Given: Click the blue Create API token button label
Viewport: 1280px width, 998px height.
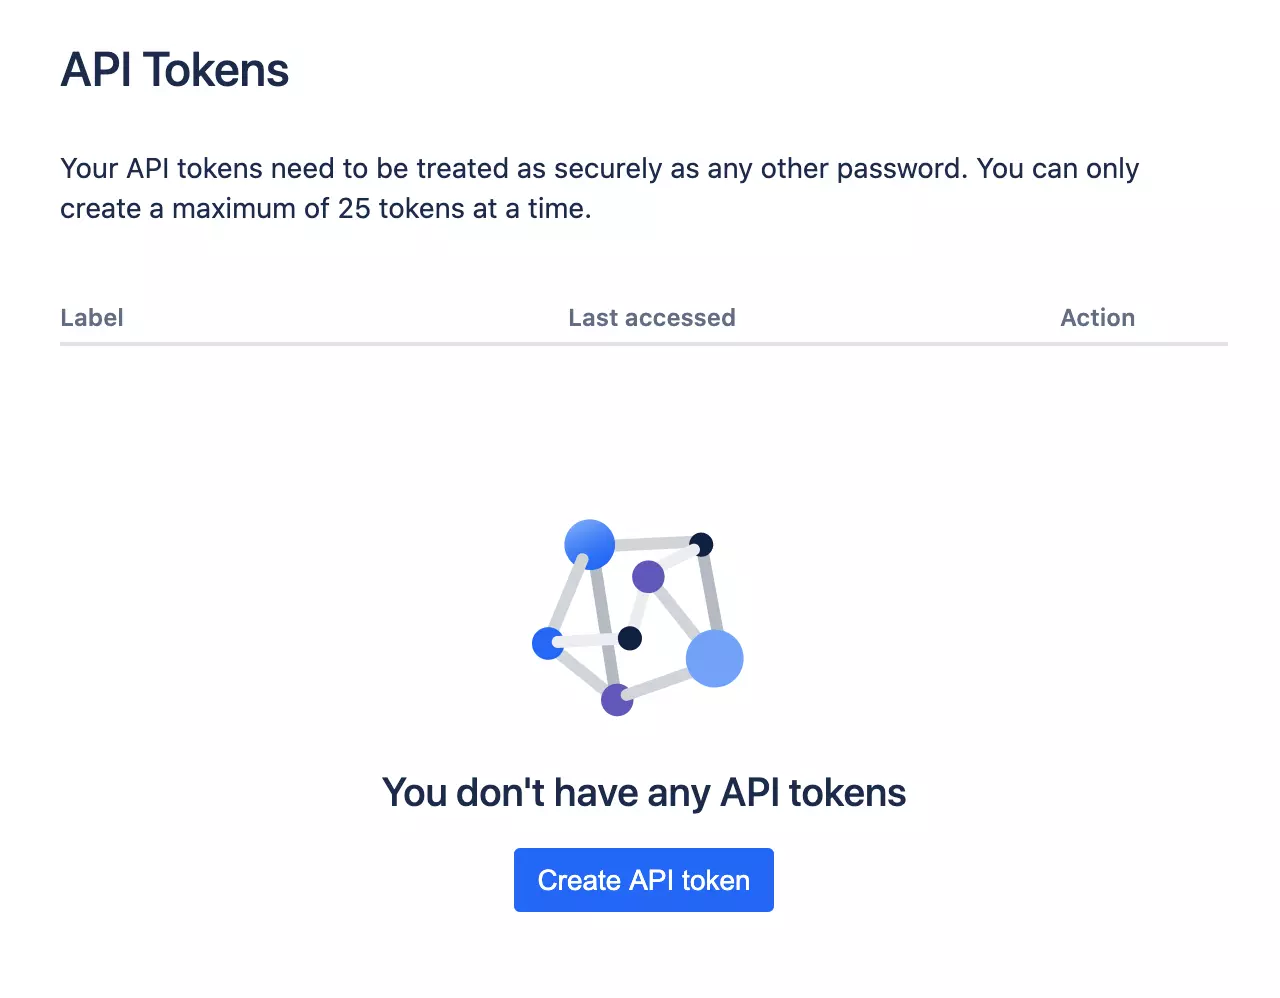Looking at the screenshot, I should [643, 880].
